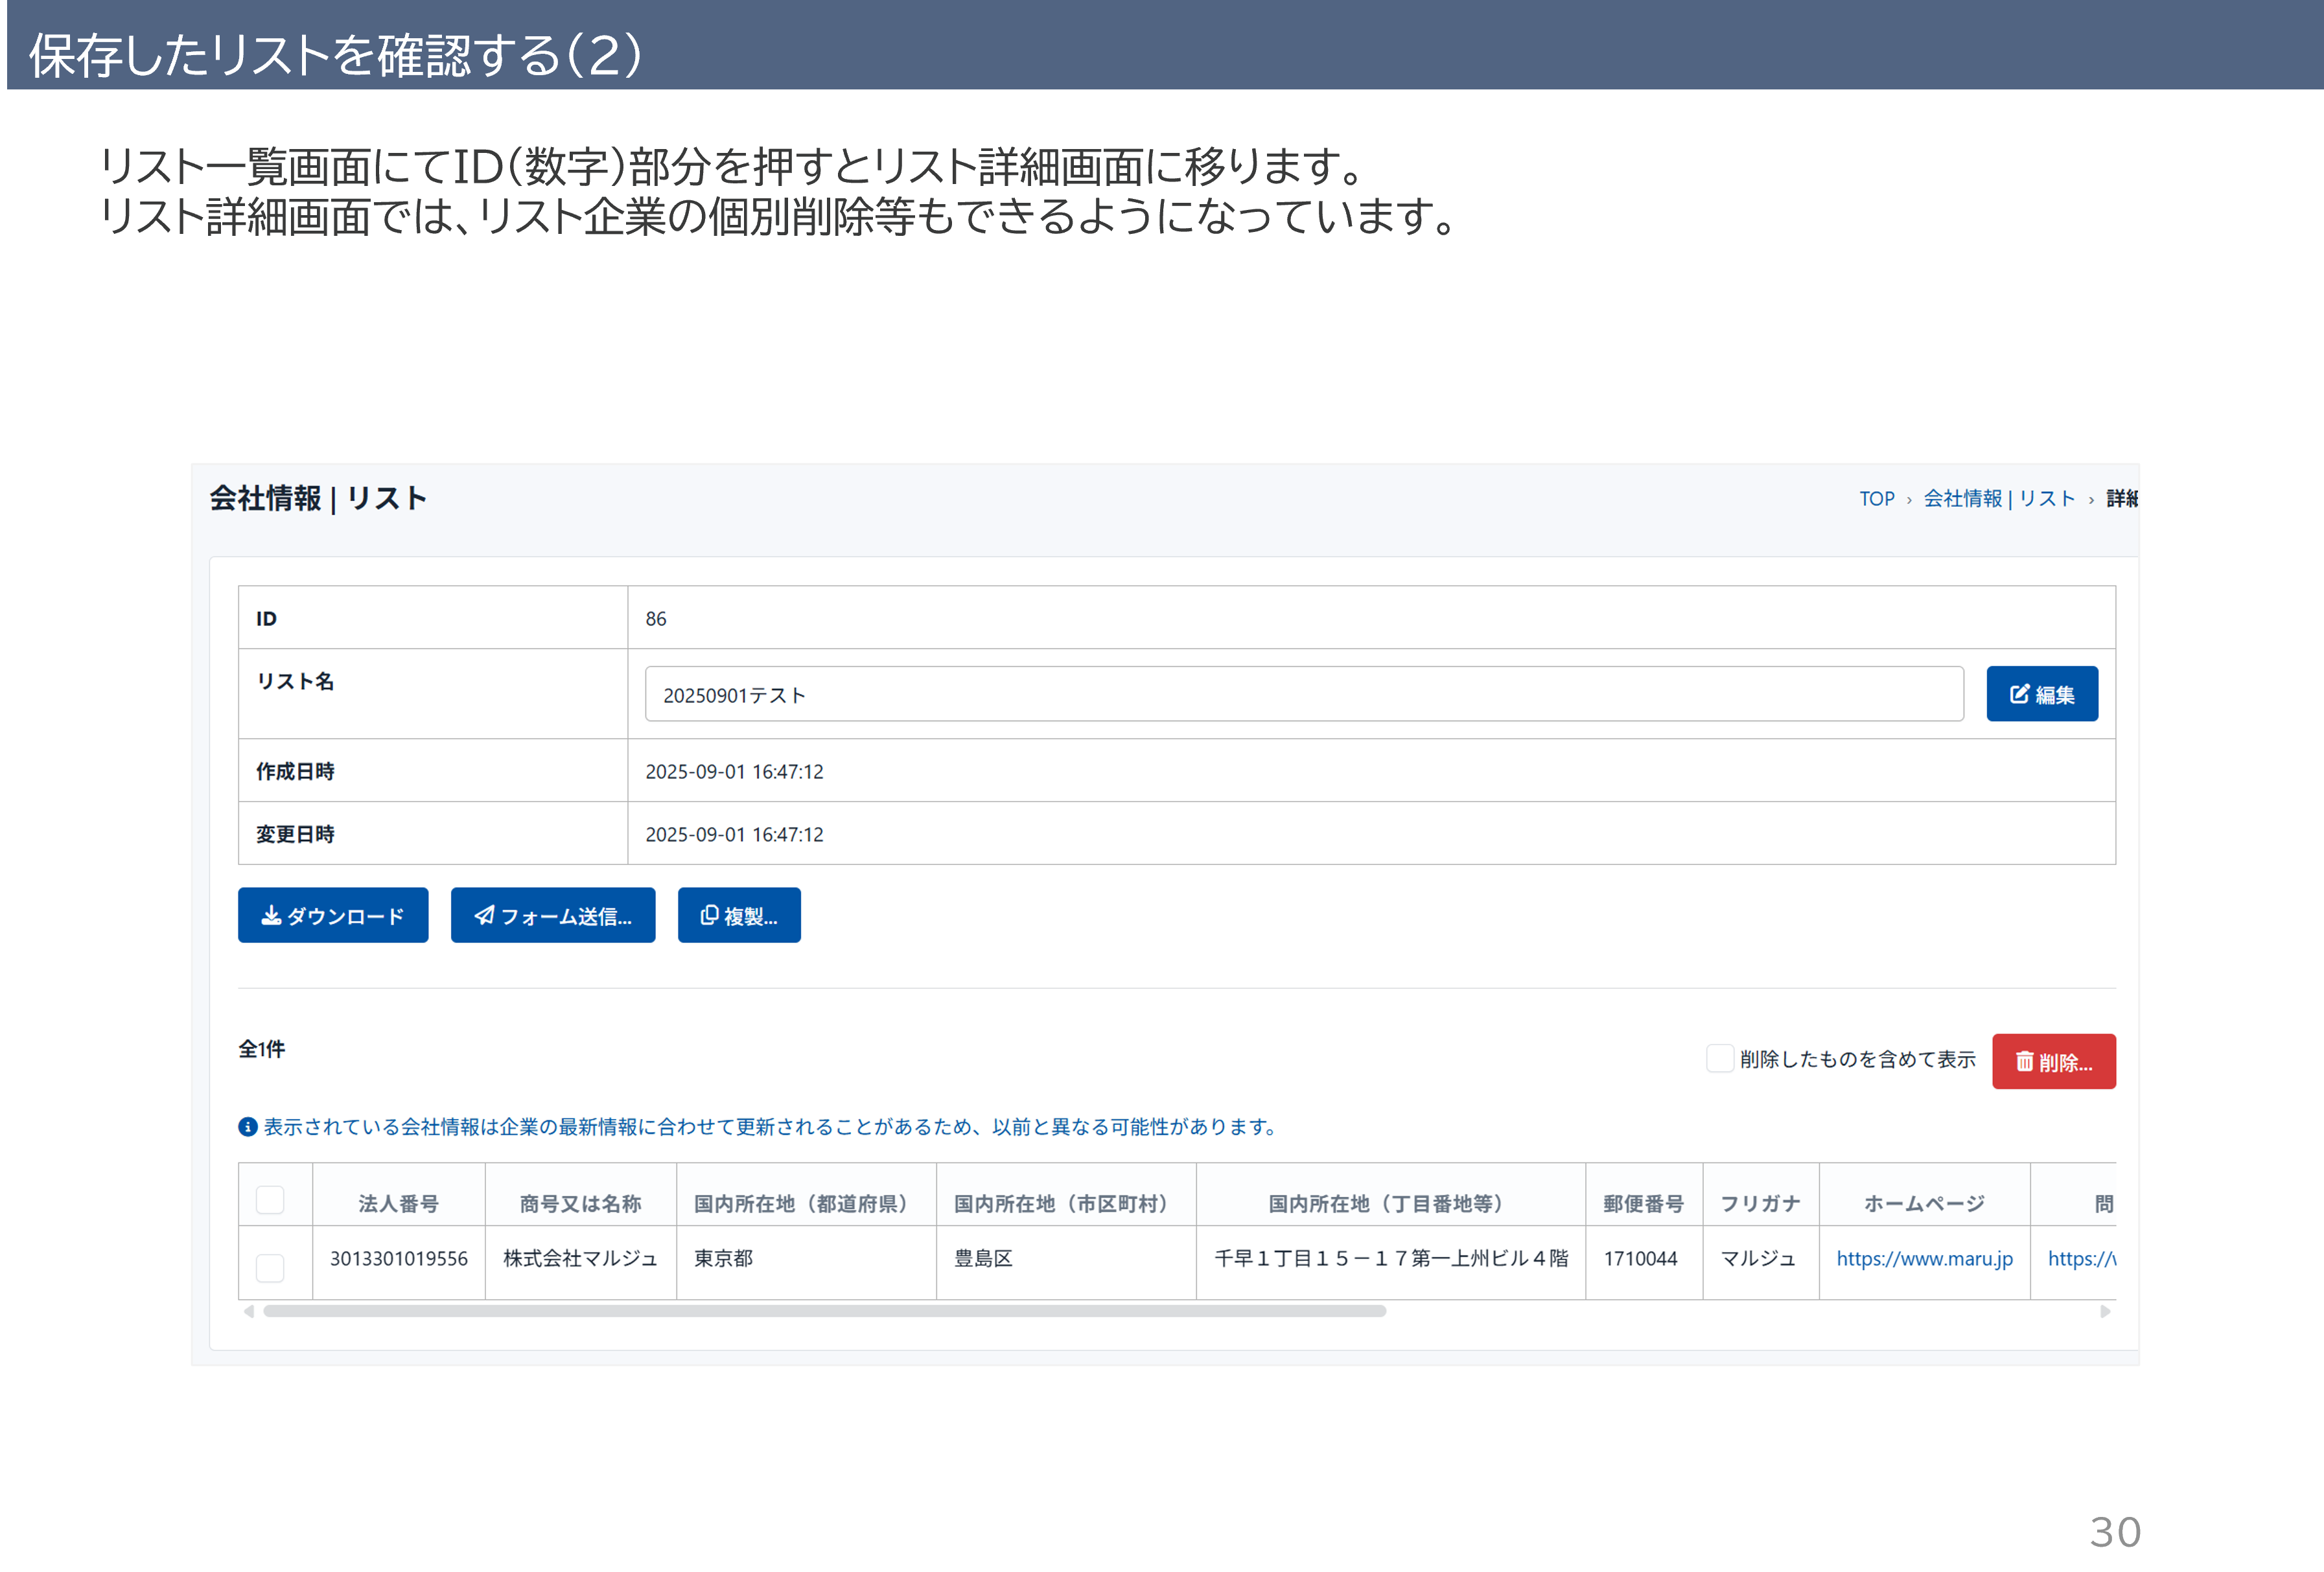Click the 法人番号 column header
Screen dimensions: 2324x1572
tap(398, 1203)
